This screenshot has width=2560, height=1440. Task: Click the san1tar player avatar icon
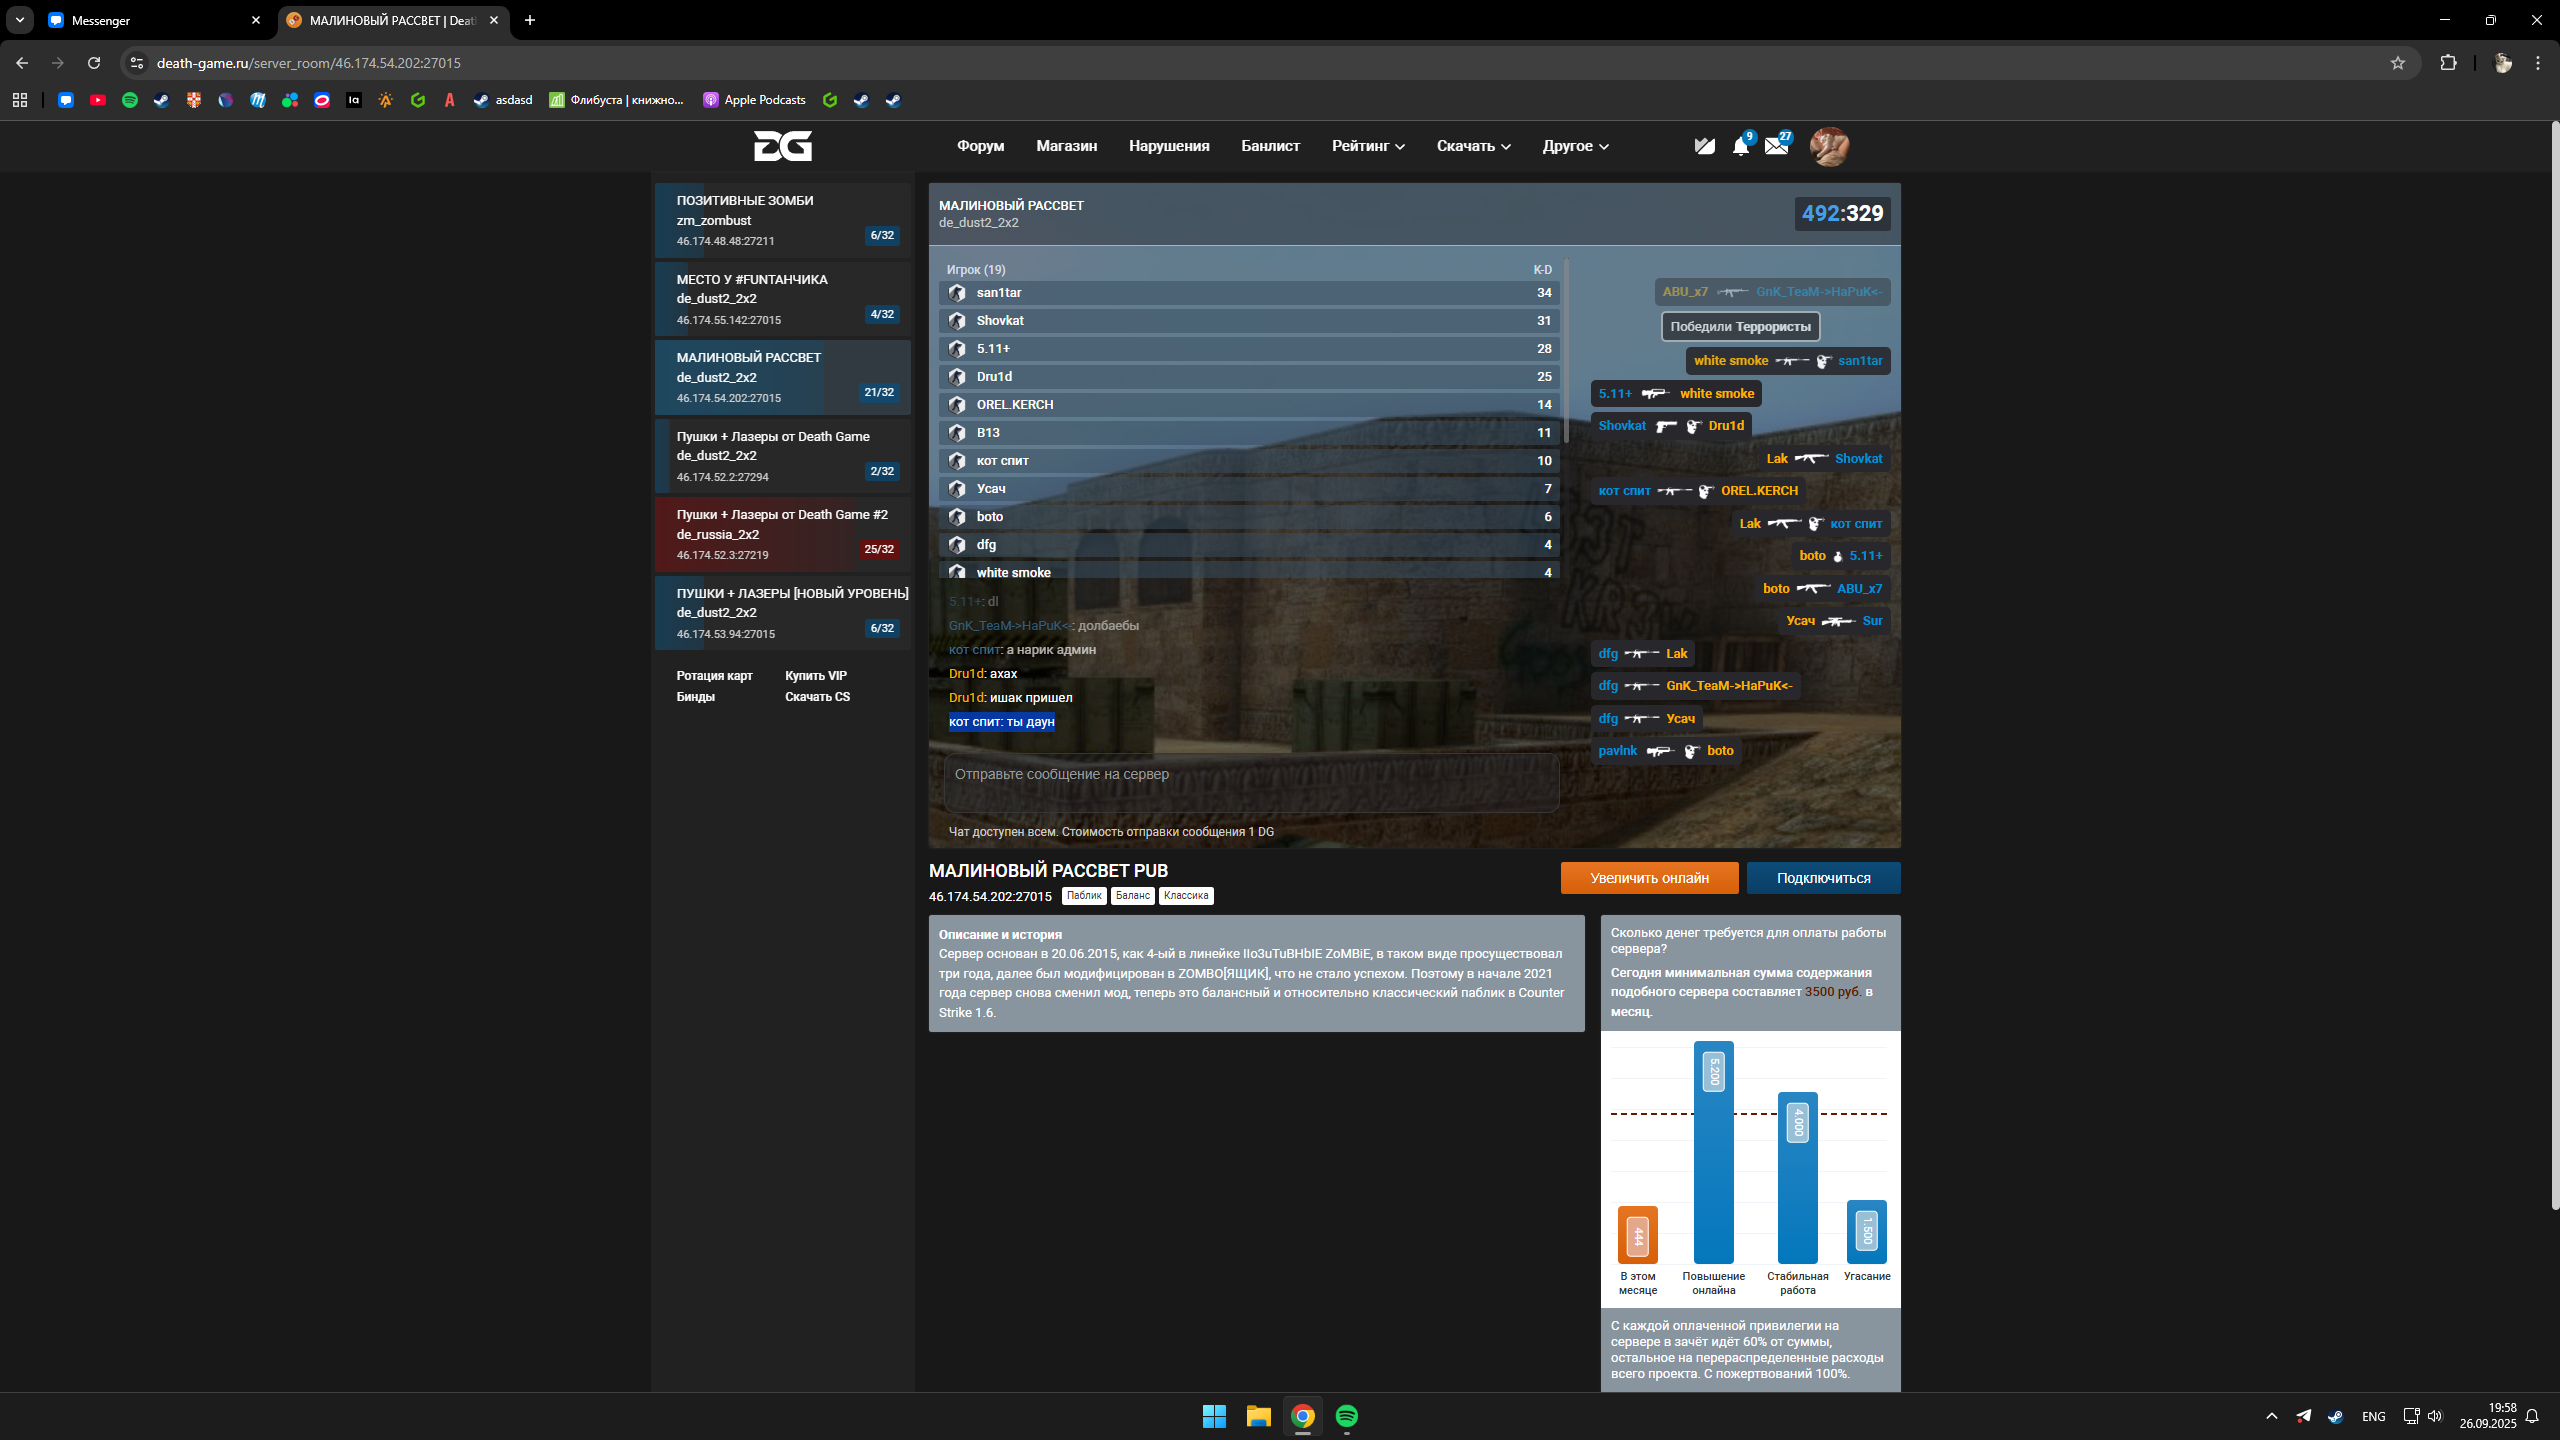957,293
